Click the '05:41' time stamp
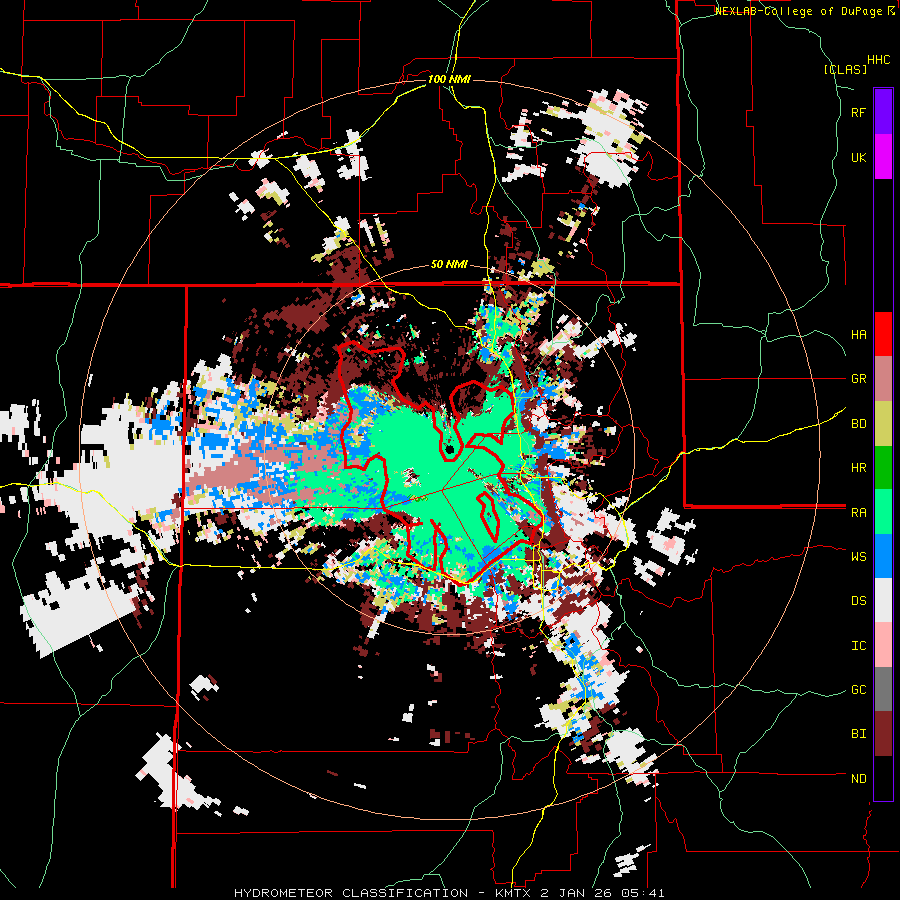This screenshot has height=900, width=900. [643, 893]
